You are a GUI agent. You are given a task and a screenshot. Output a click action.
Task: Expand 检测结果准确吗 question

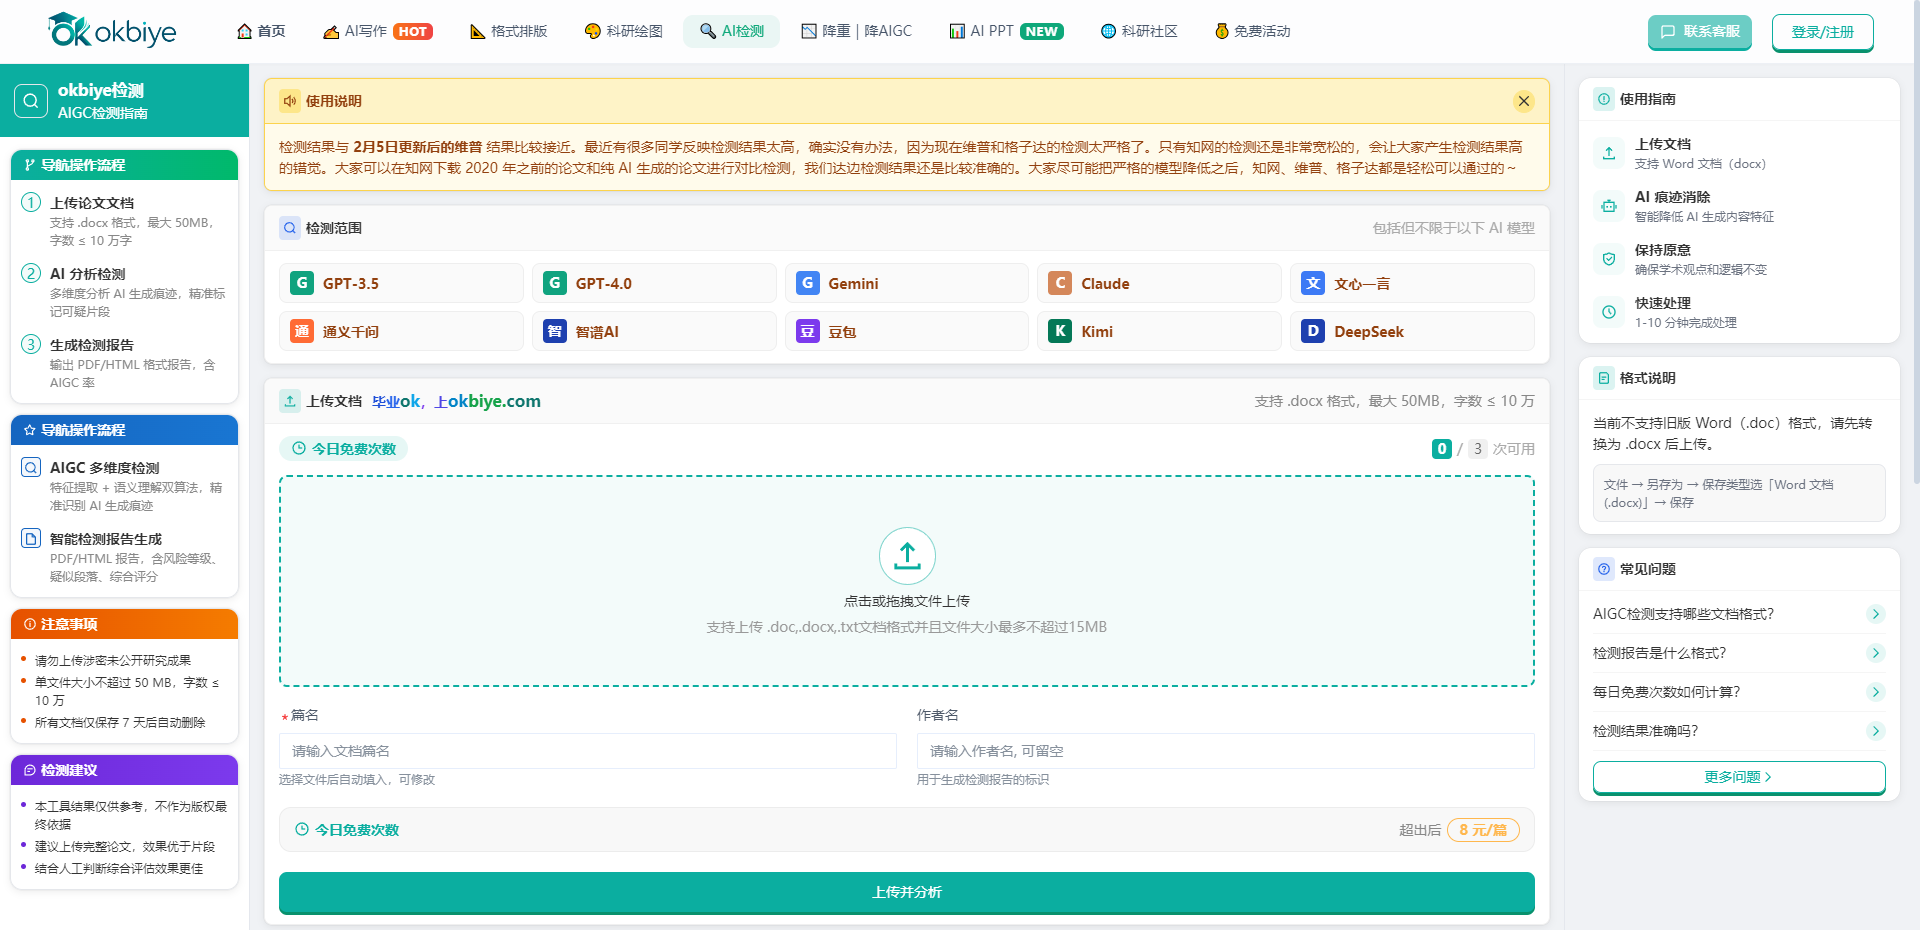pos(1739,731)
